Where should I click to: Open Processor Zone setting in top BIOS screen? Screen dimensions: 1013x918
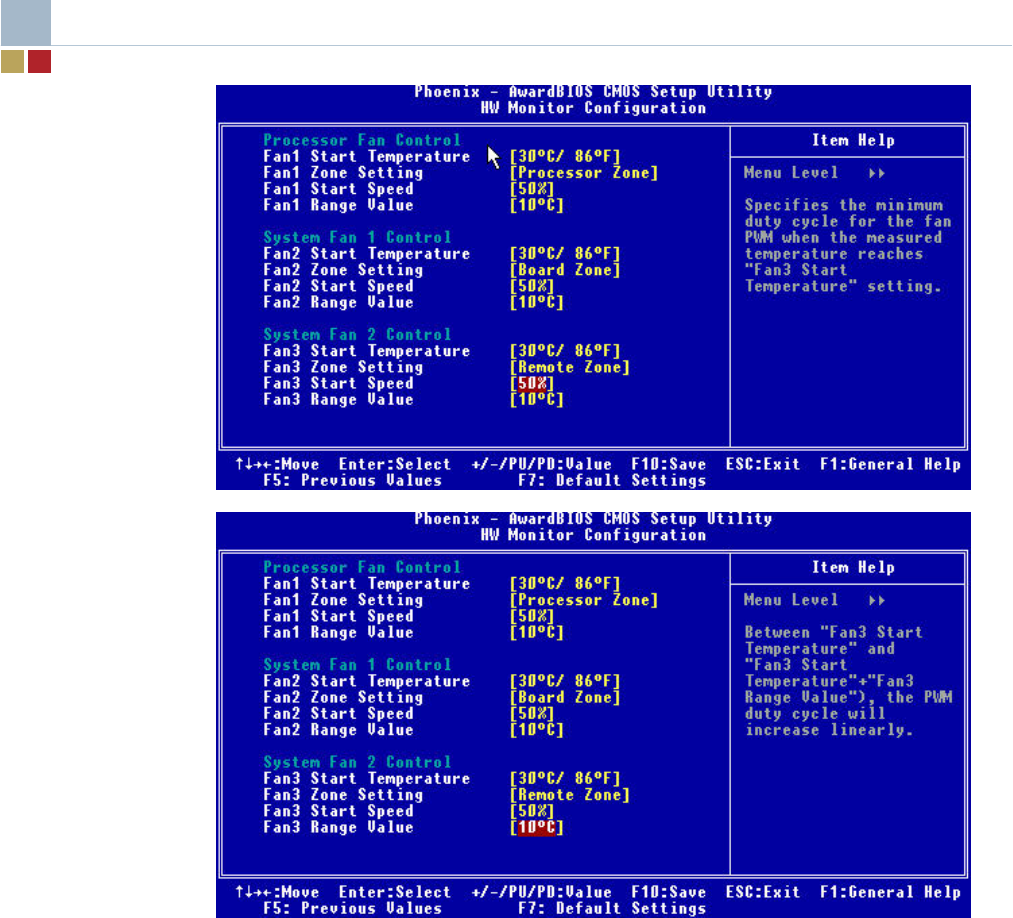pyautogui.click(x=583, y=172)
